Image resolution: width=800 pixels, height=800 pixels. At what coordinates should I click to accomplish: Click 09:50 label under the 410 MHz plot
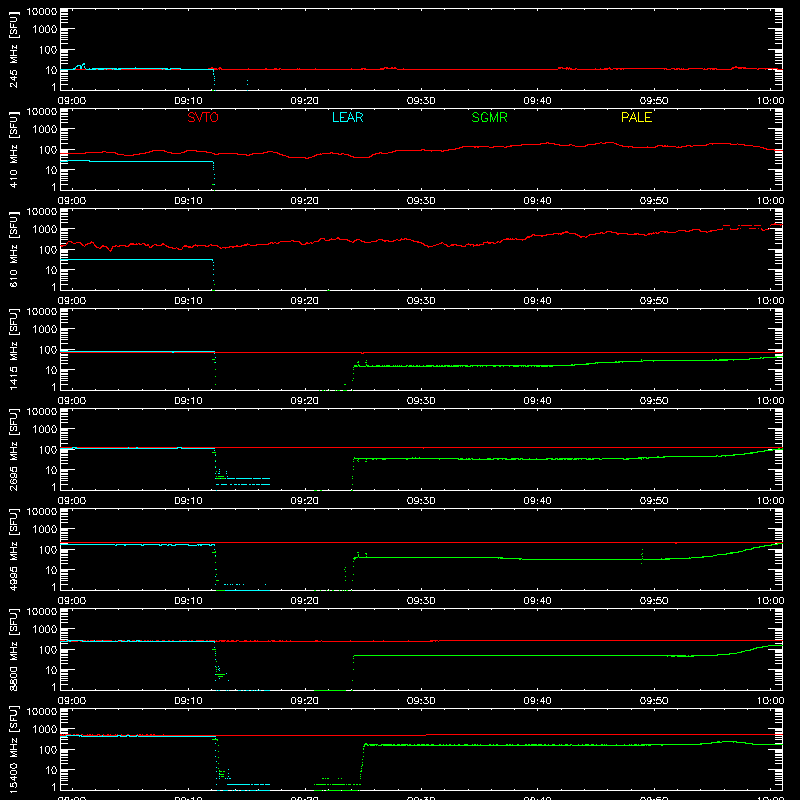click(x=654, y=201)
